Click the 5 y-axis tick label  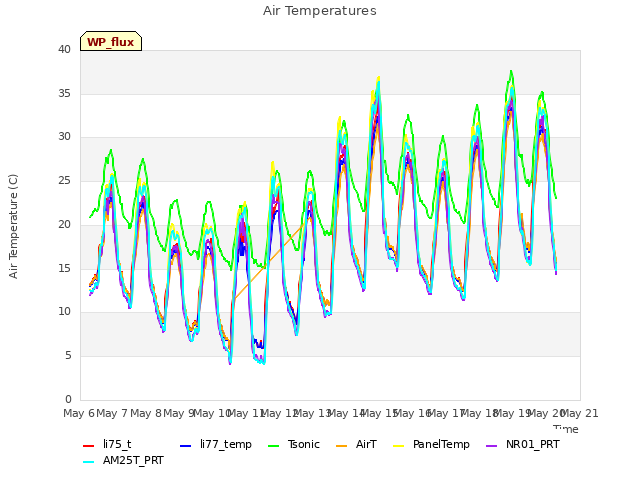point(68,356)
